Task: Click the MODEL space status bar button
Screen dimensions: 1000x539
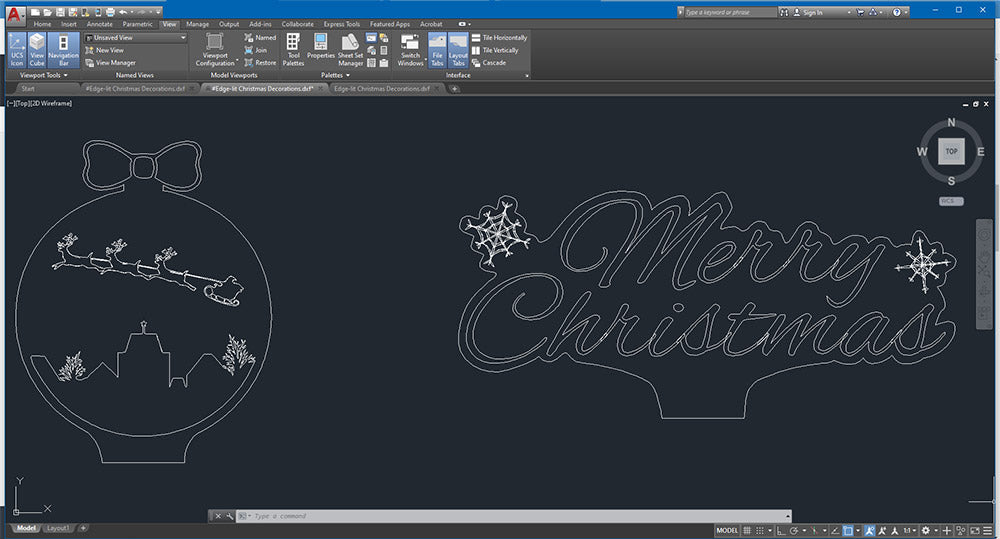Action: coord(727,531)
